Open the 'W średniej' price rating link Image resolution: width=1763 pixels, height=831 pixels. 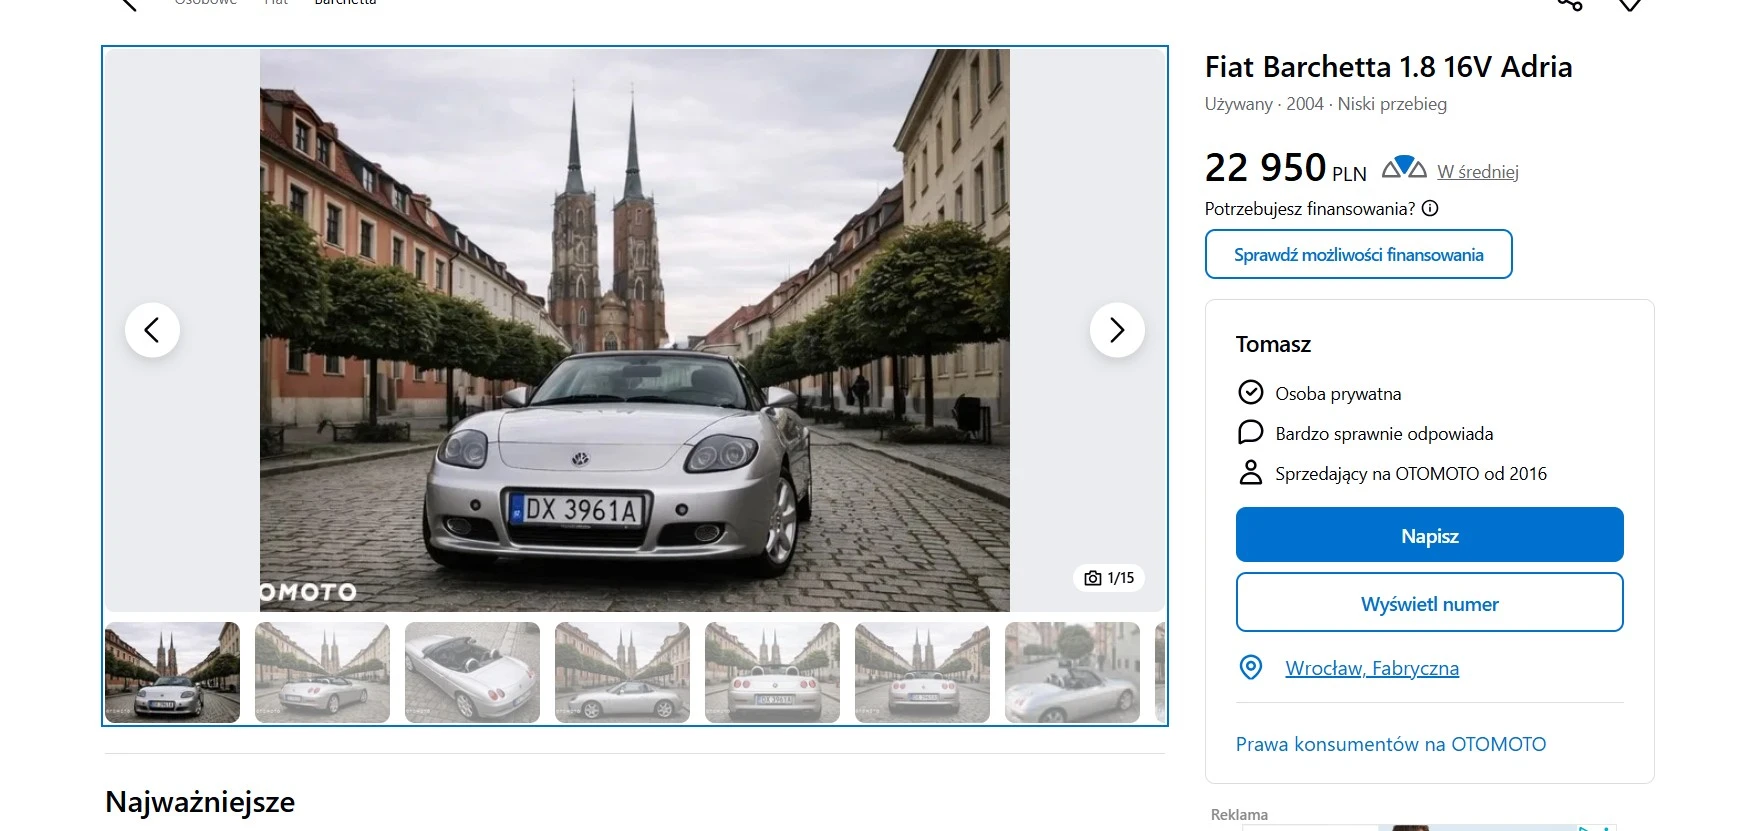pos(1477,172)
